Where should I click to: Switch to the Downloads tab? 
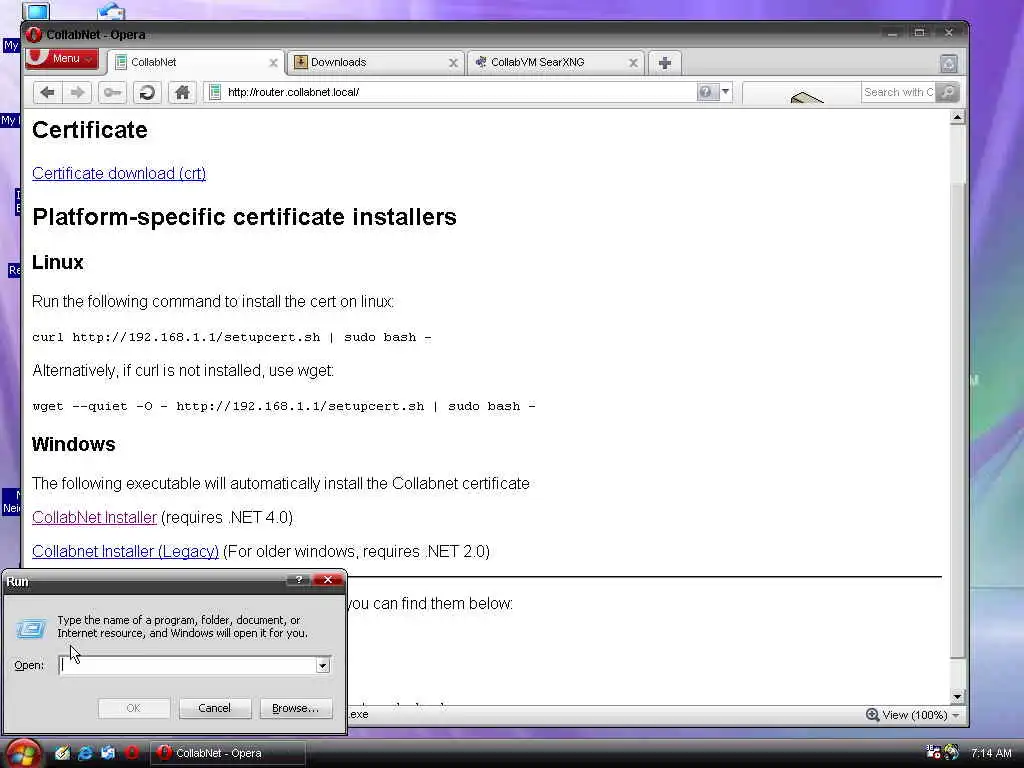click(x=376, y=62)
